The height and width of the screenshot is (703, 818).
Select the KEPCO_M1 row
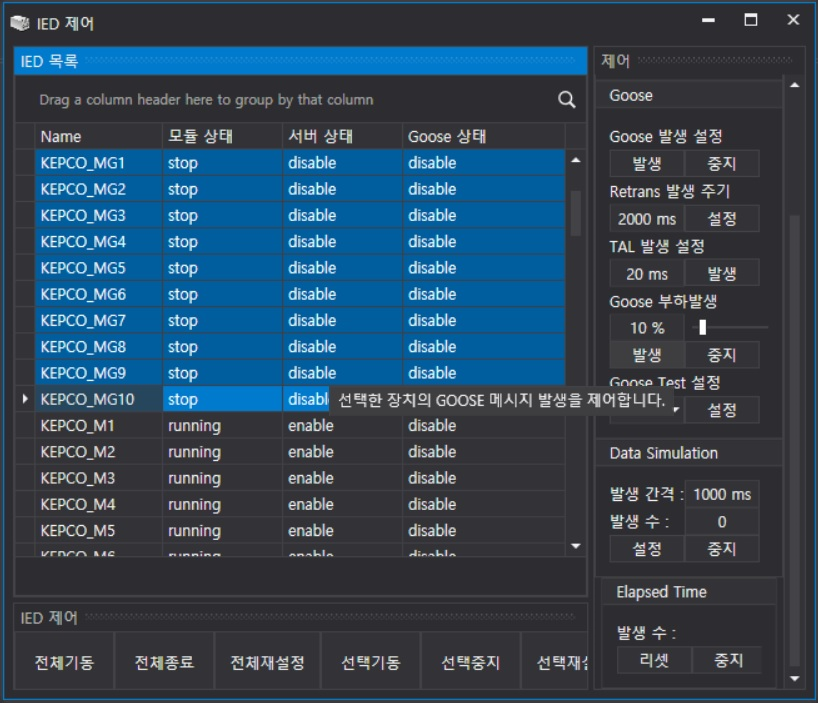[300, 426]
